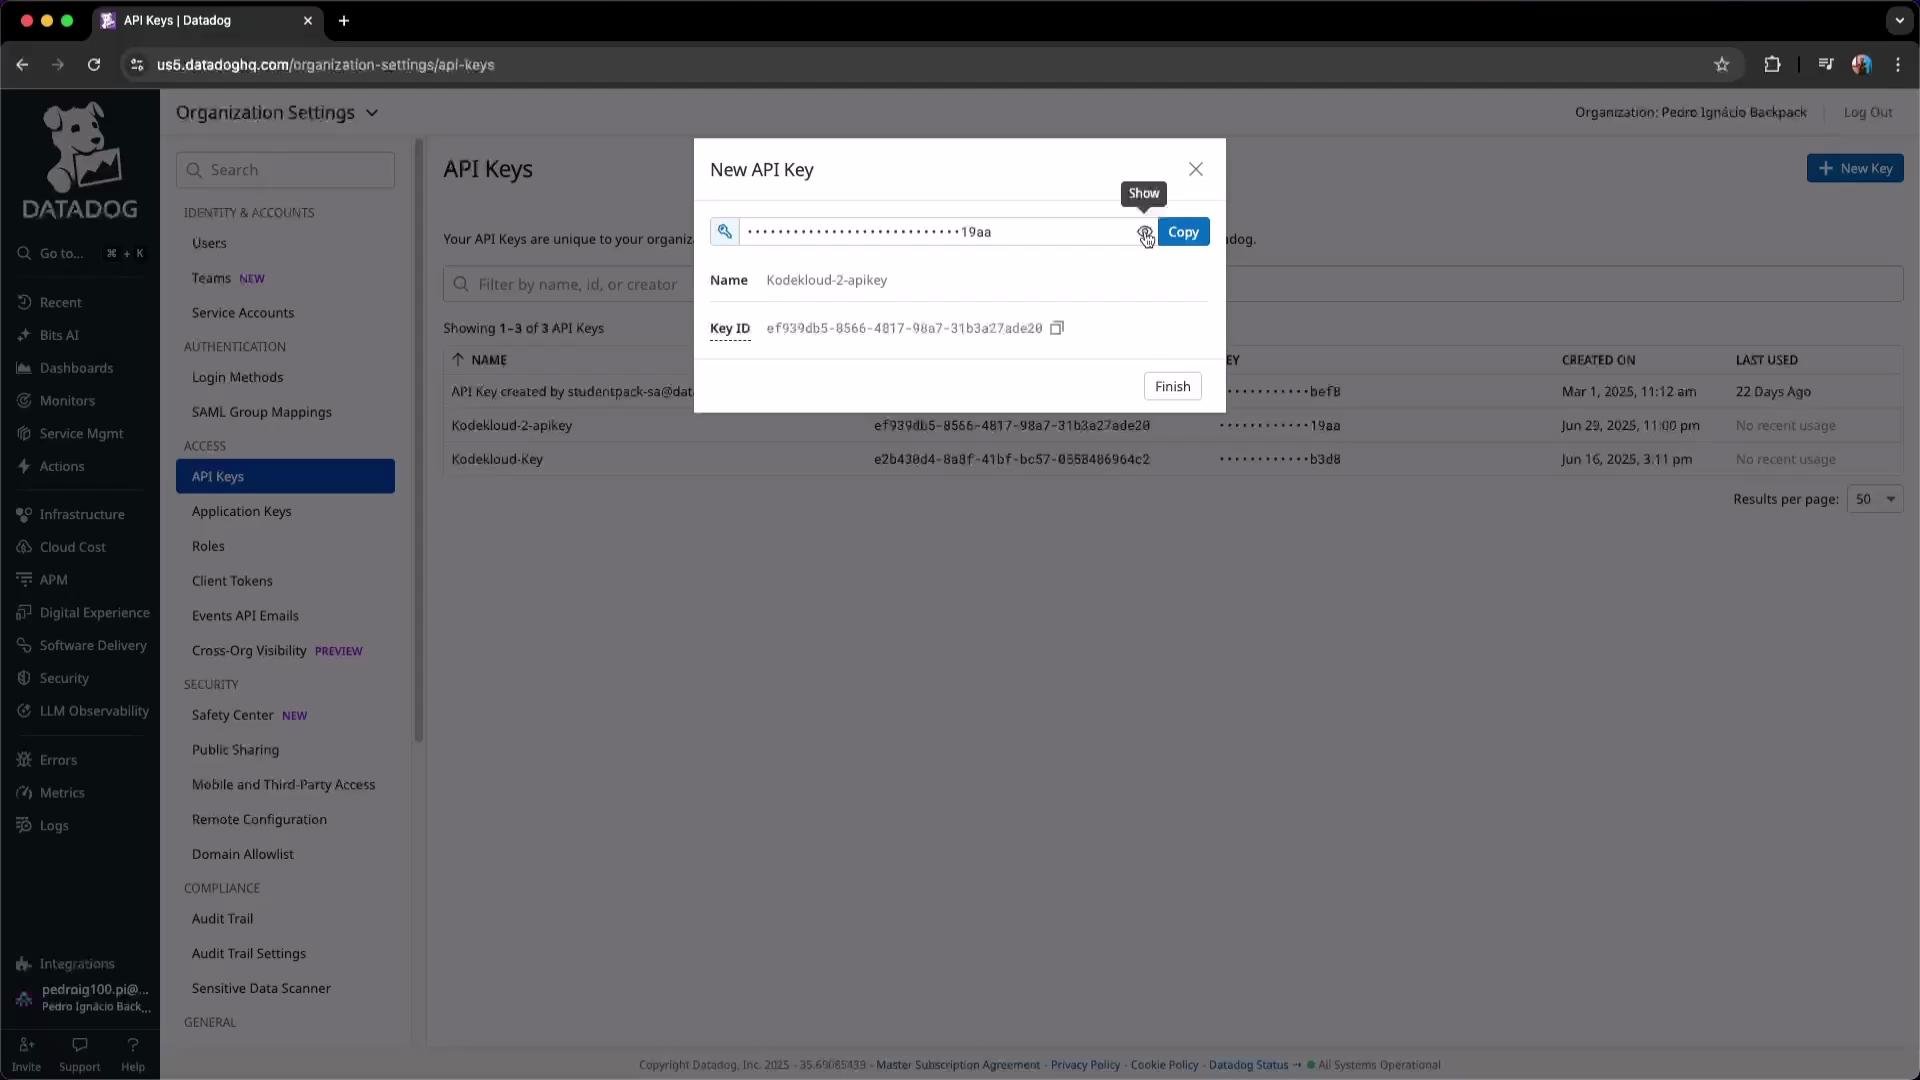Expand the Organization Settings dropdown

[277, 113]
